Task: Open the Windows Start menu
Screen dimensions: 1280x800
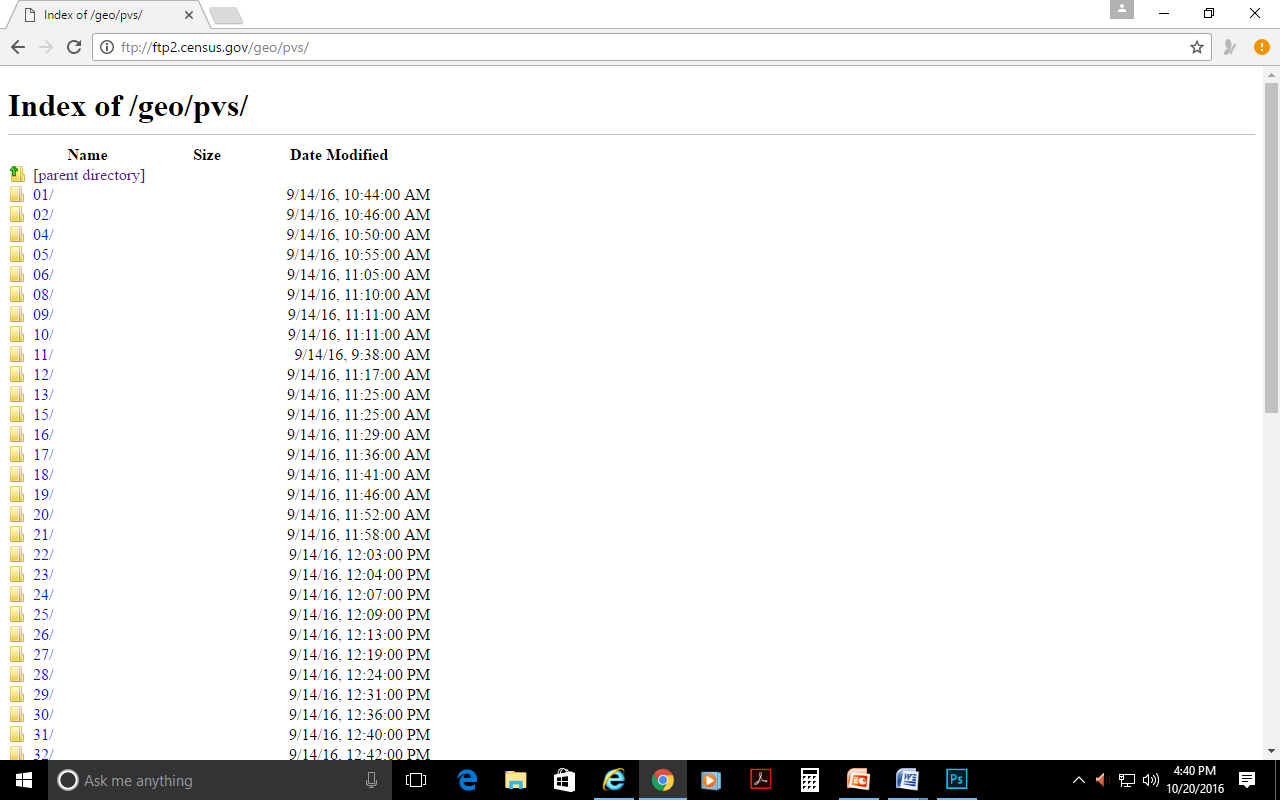Action: [x=24, y=780]
